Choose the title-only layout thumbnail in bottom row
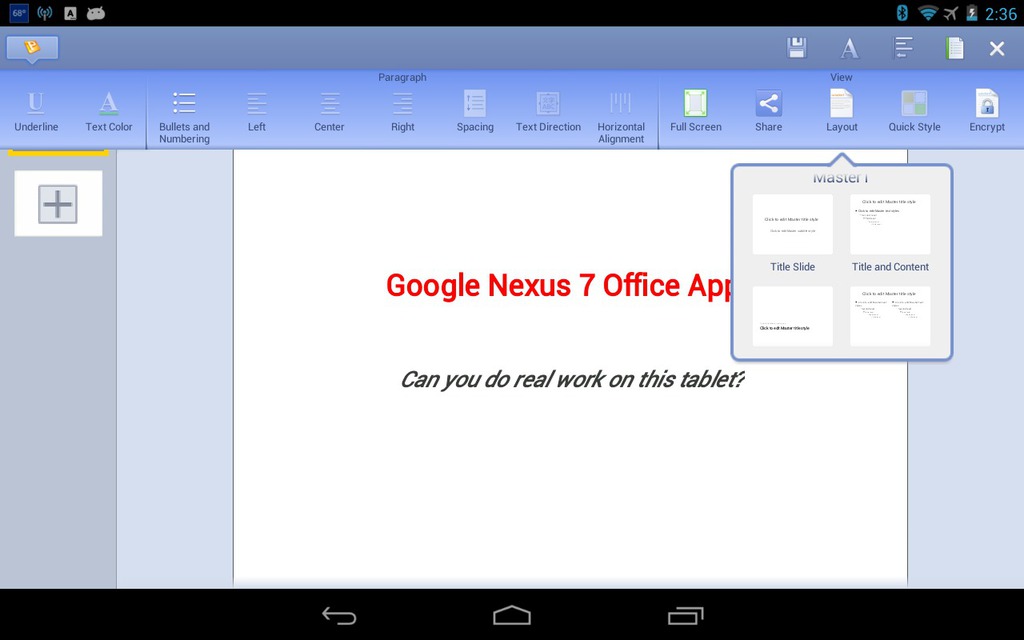 pos(792,316)
